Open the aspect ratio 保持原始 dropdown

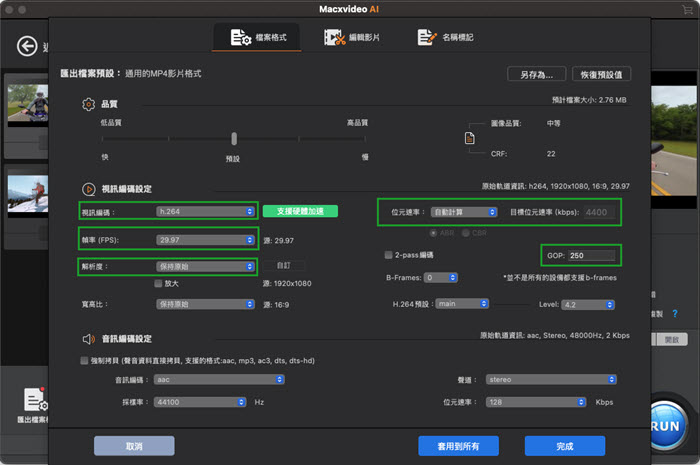[205, 304]
